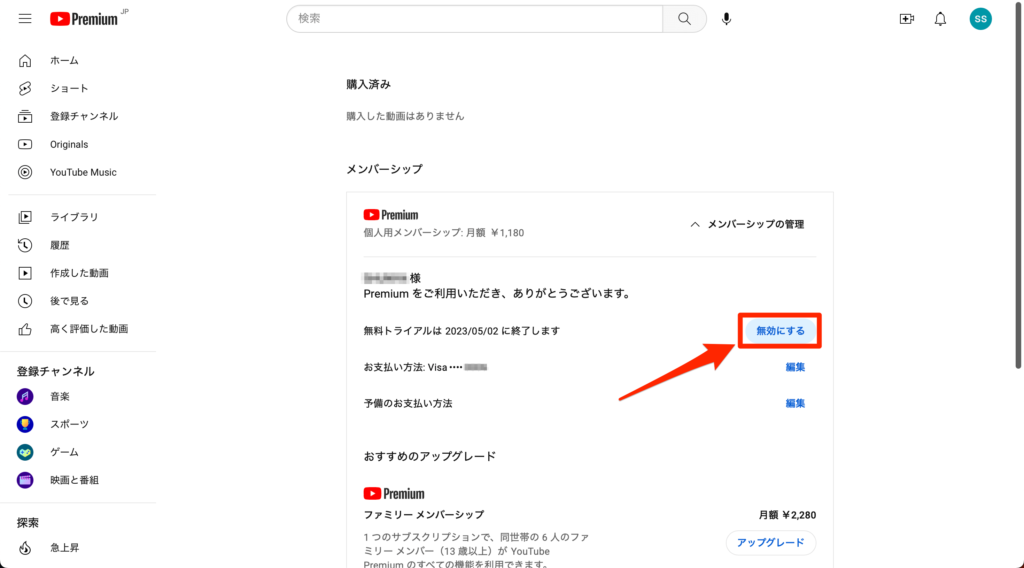Click the YouTube Premium logo

(x=84, y=19)
